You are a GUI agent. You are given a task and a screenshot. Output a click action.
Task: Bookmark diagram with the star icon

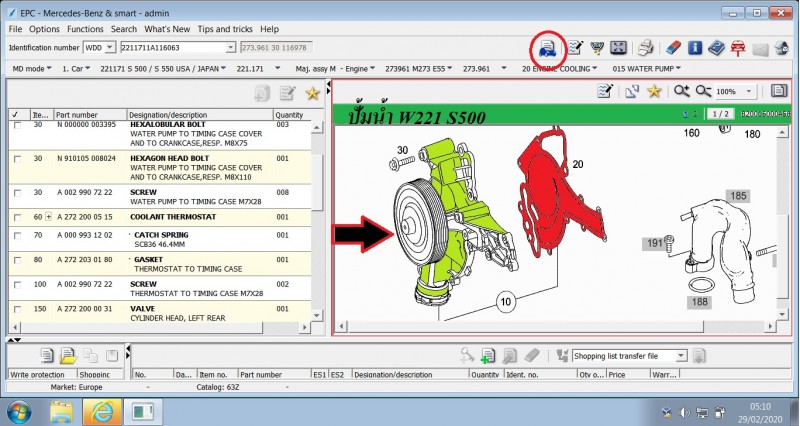(x=654, y=91)
